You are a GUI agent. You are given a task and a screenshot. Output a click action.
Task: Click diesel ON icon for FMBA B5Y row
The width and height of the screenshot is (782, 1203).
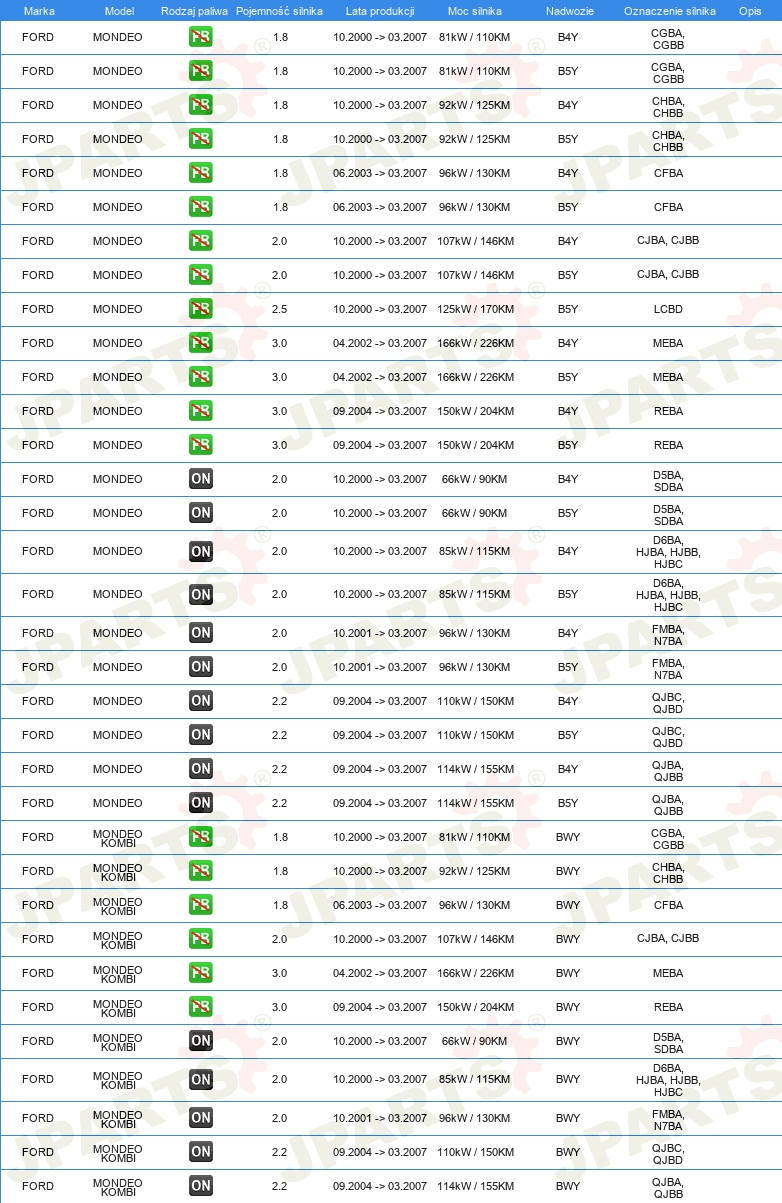pyautogui.click(x=201, y=667)
